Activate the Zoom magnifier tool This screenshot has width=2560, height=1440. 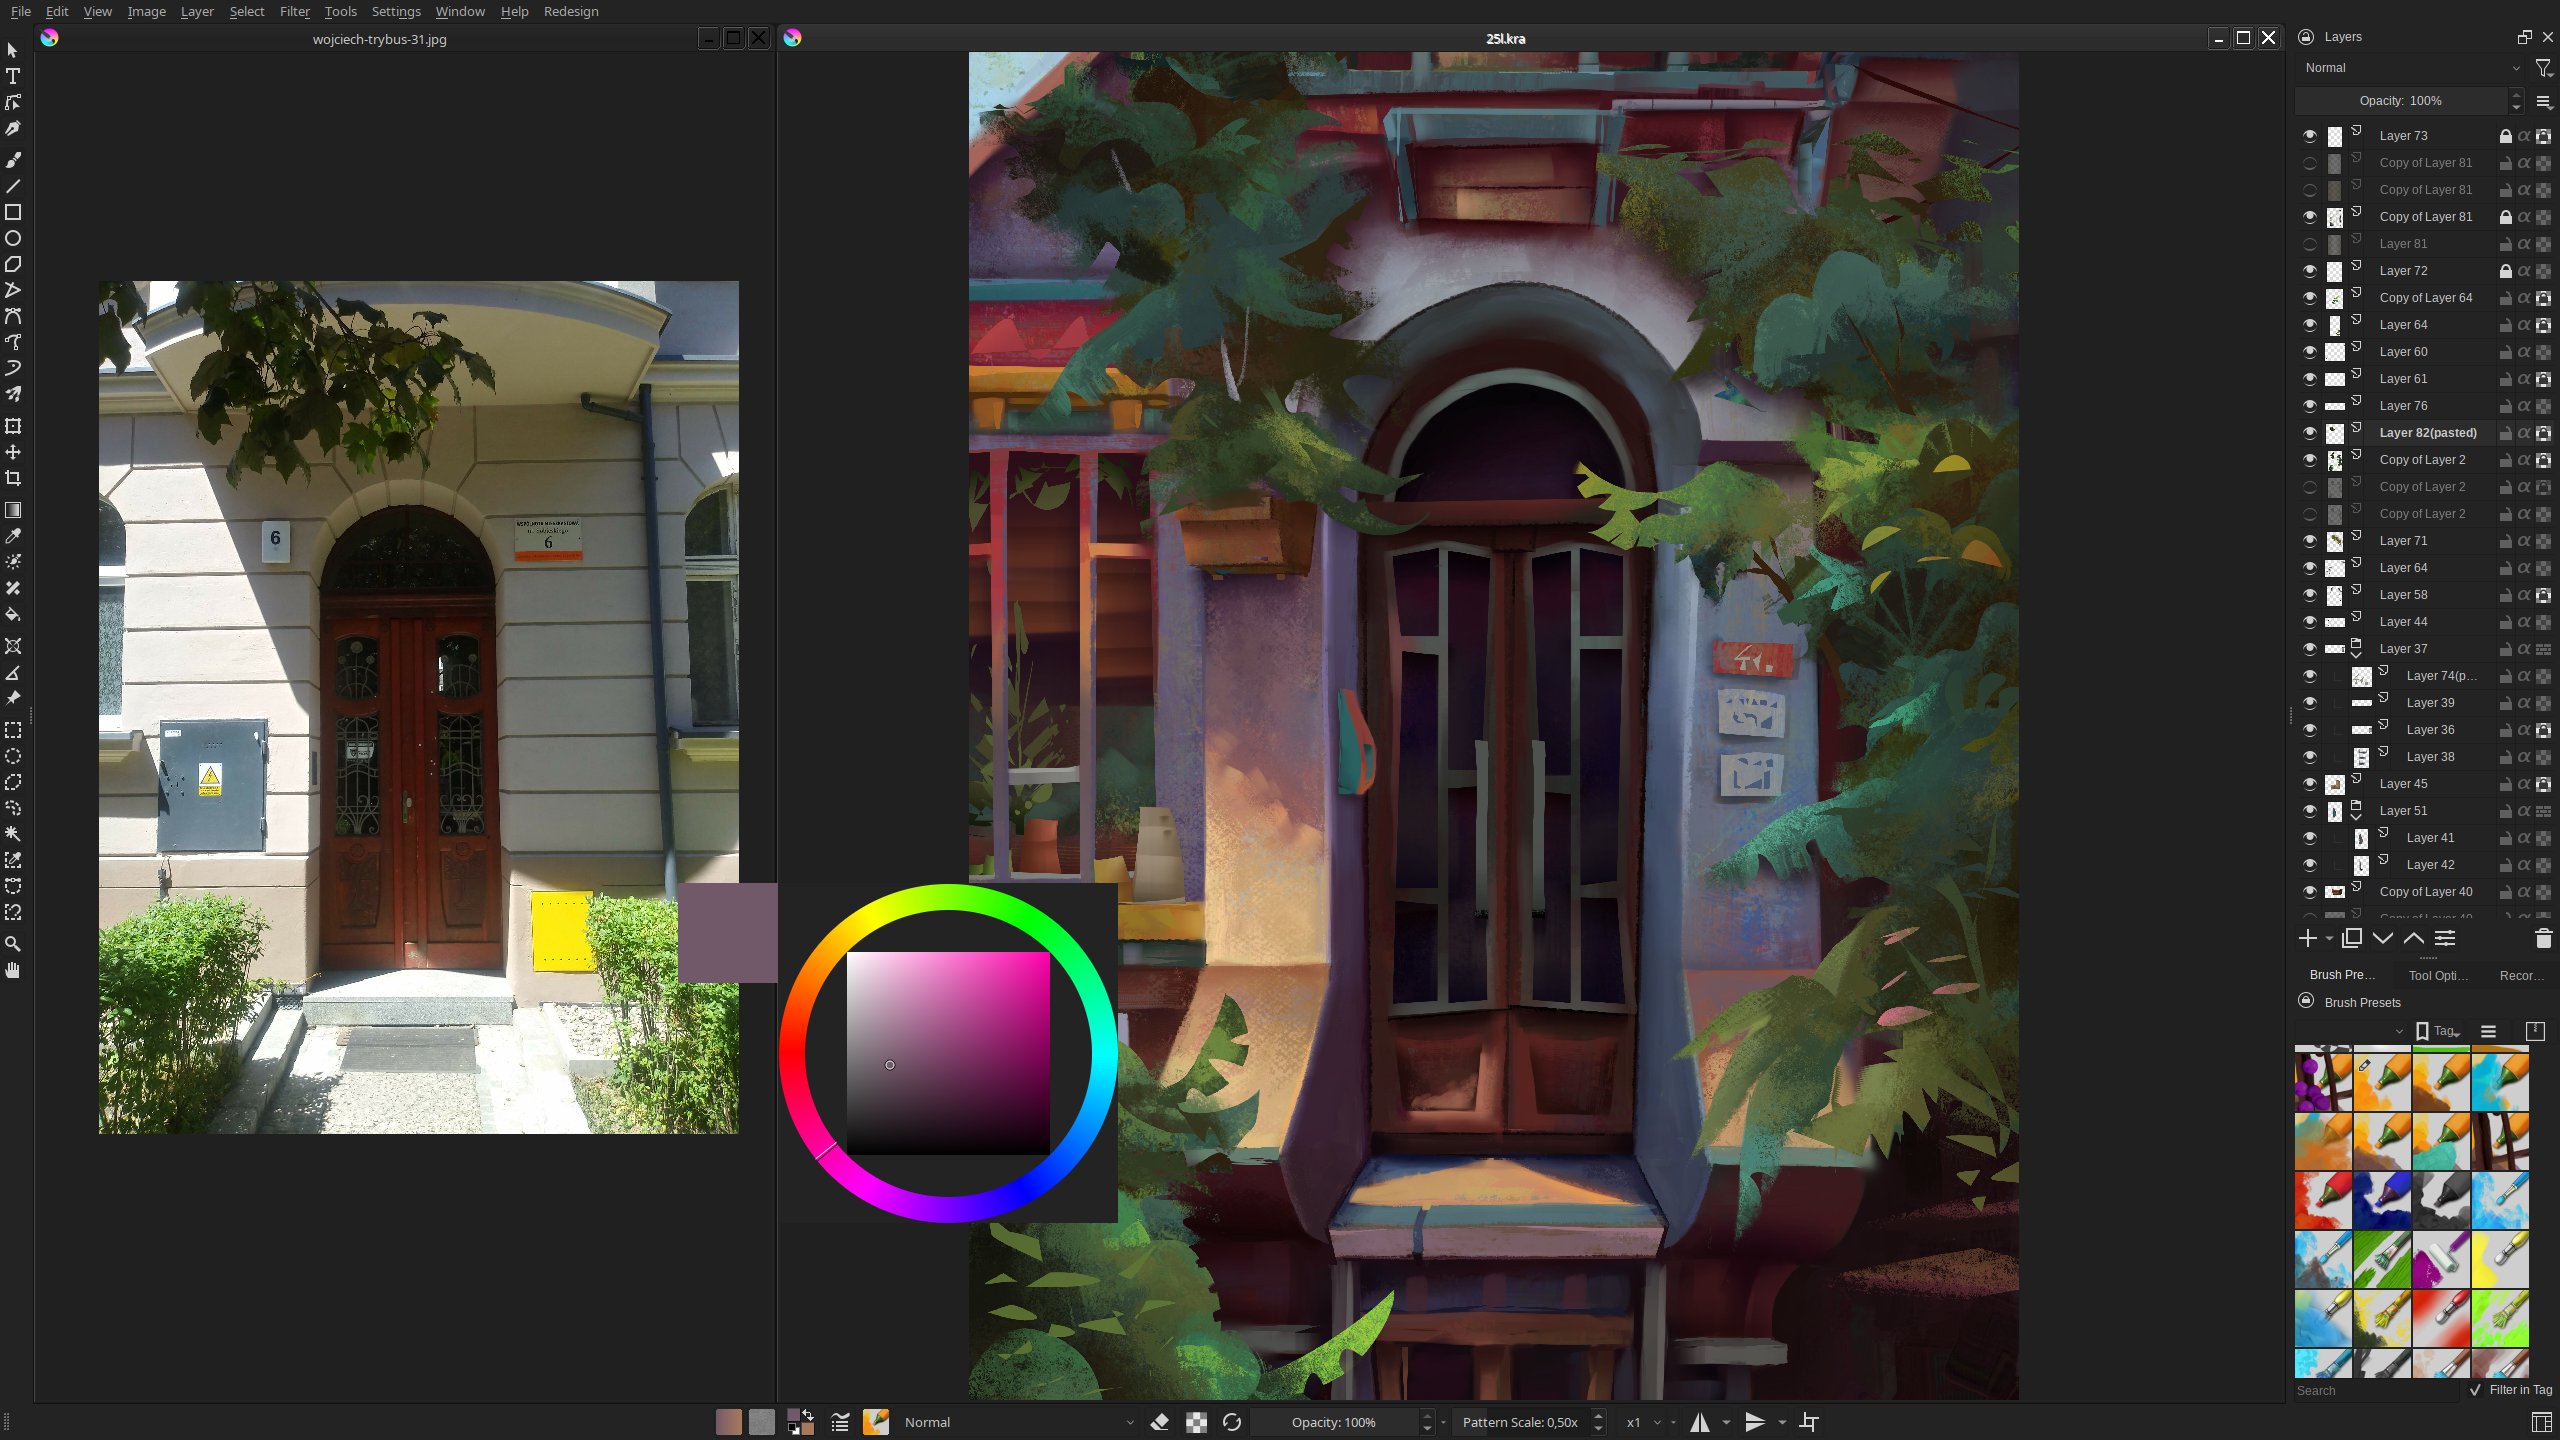point(13,944)
